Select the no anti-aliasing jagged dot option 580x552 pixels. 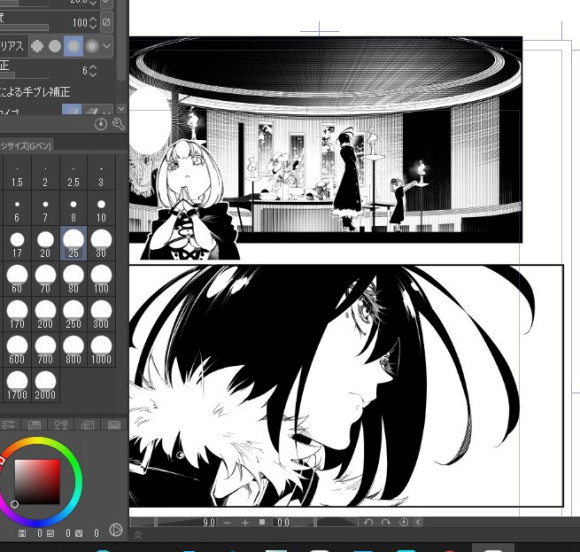(37, 46)
